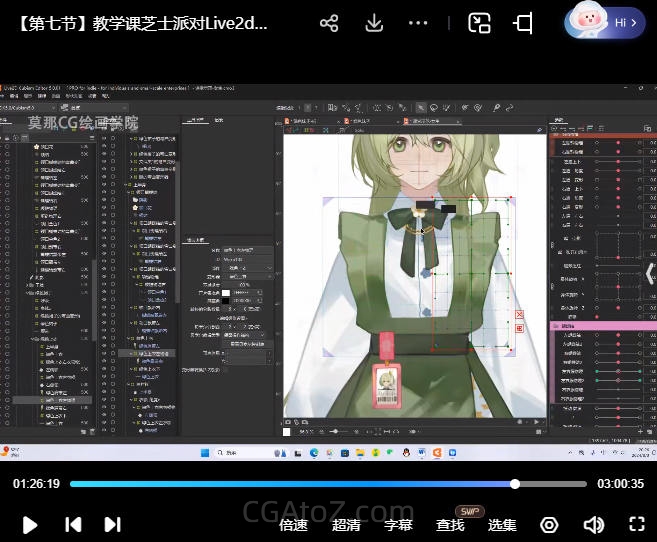657x542 pixels.
Task: Download the video using the download icon
Action: pos(375,23)
